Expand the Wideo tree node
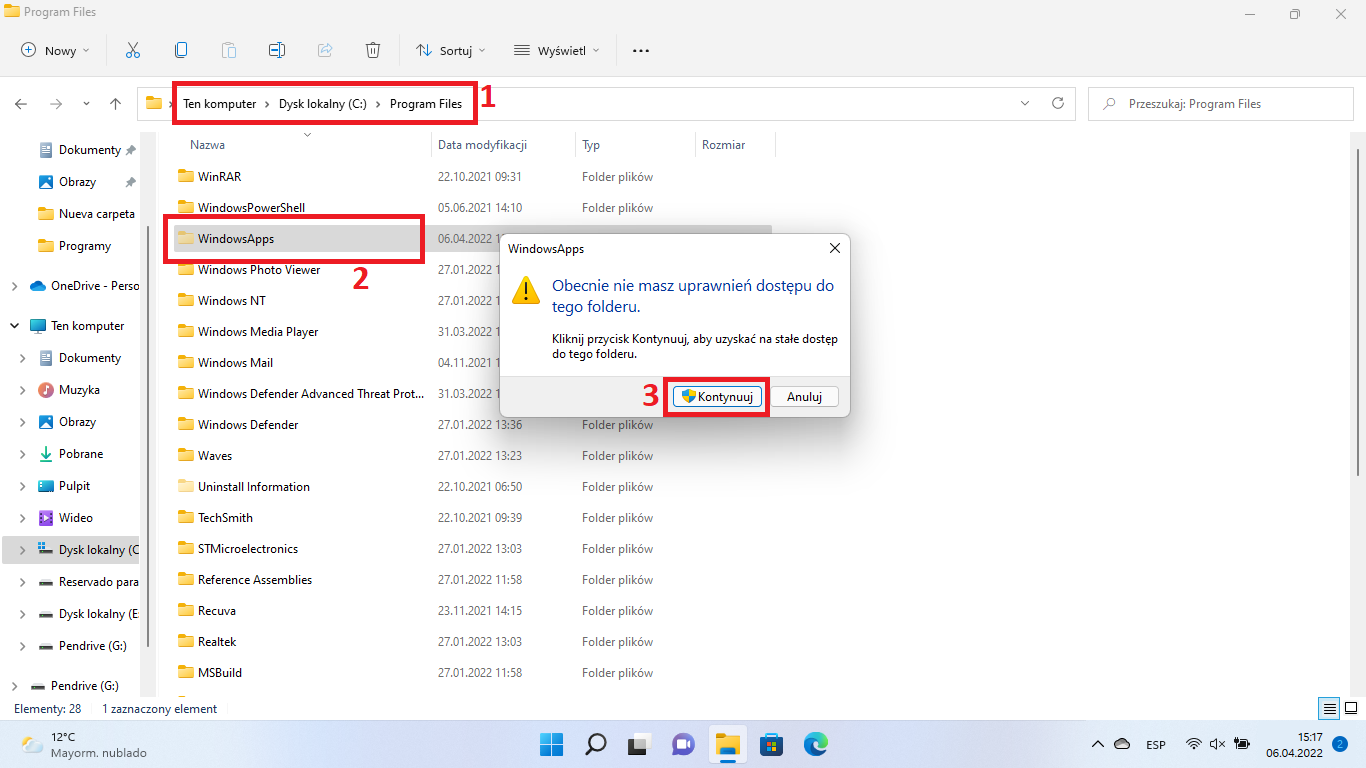Image resolution: width=1366 pixels, height=768 pixels. coord(23,518)
